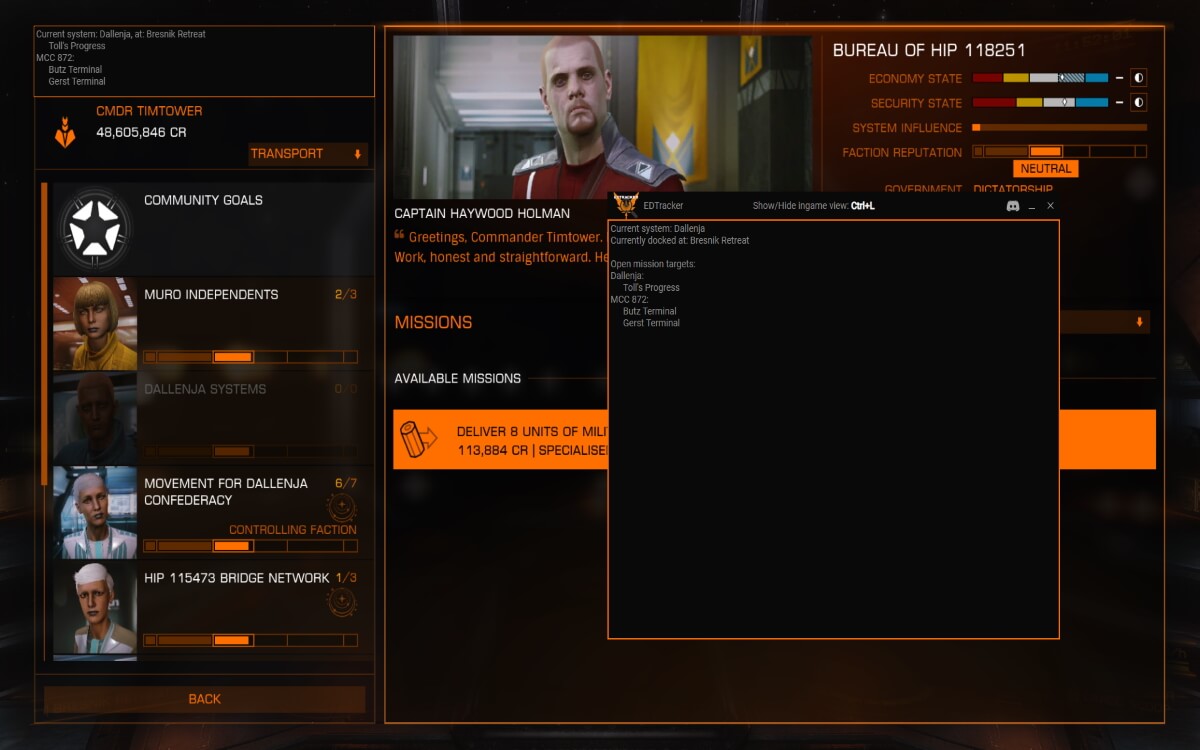Select the Community Goals emblem icon

pyautogui.click(x=95, y=227)
